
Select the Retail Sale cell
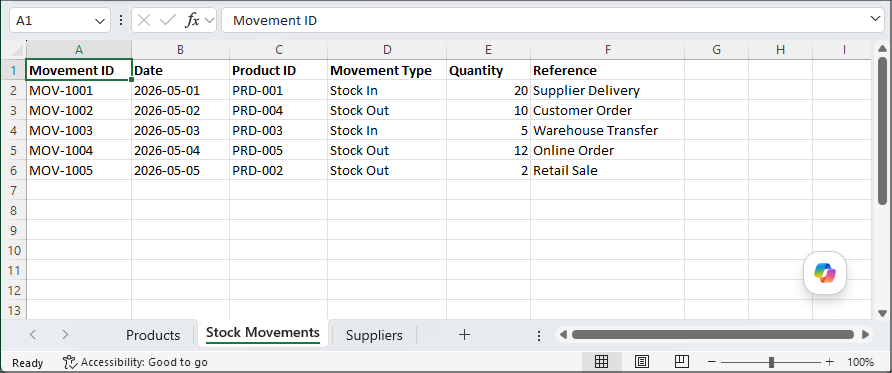pyautogui.click(x=608, y=171)
